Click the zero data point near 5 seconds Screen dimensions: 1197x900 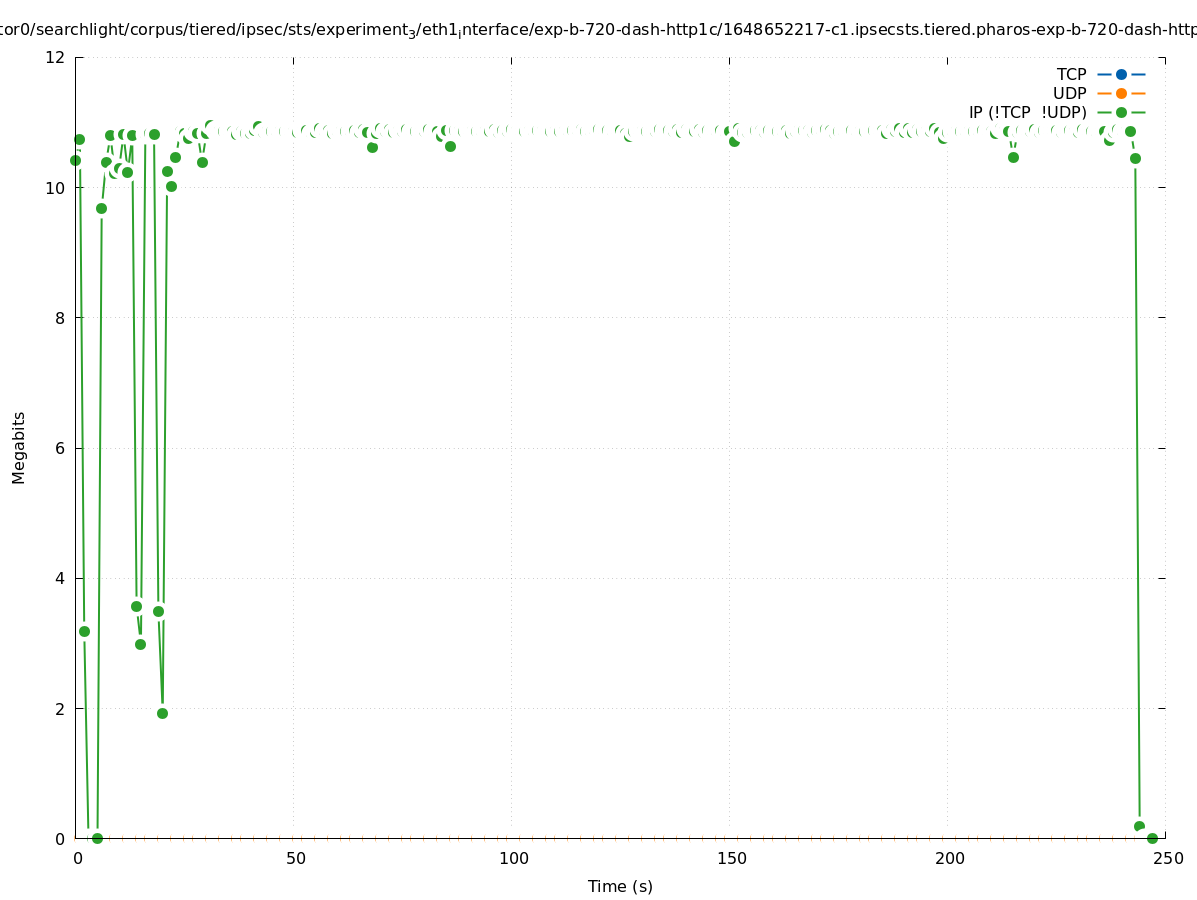point(97,838)
